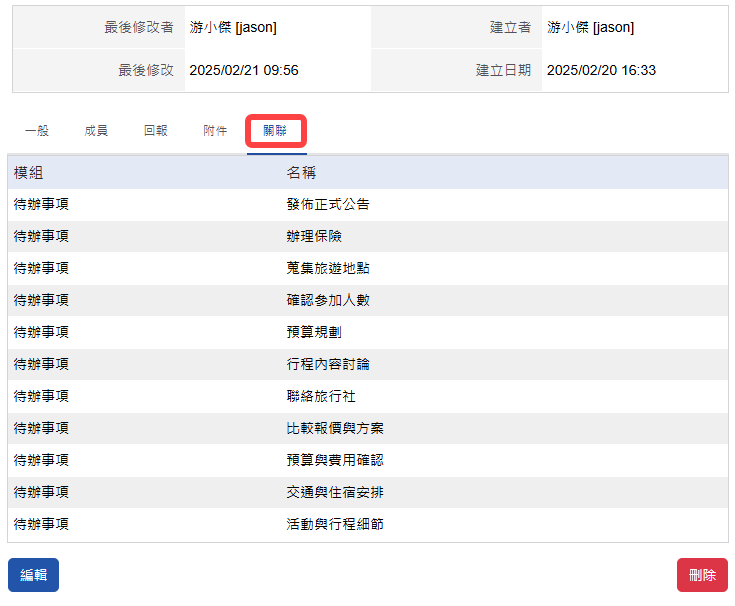Open the 比較報價與方案 entry

335,428
